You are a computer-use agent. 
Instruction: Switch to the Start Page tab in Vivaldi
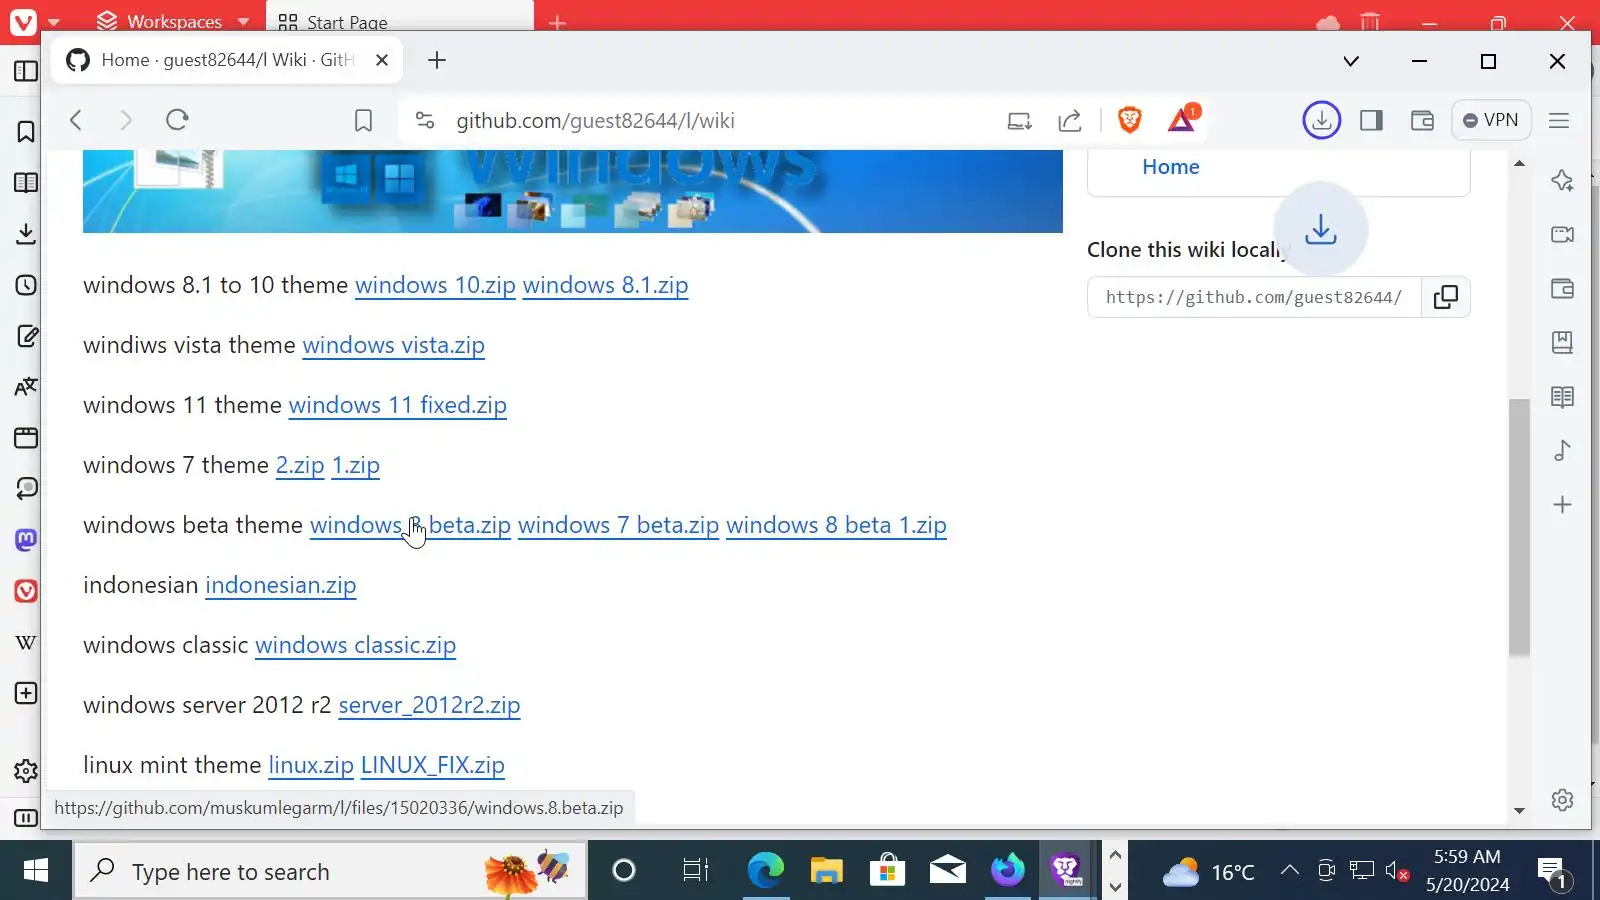pos(400,21)
